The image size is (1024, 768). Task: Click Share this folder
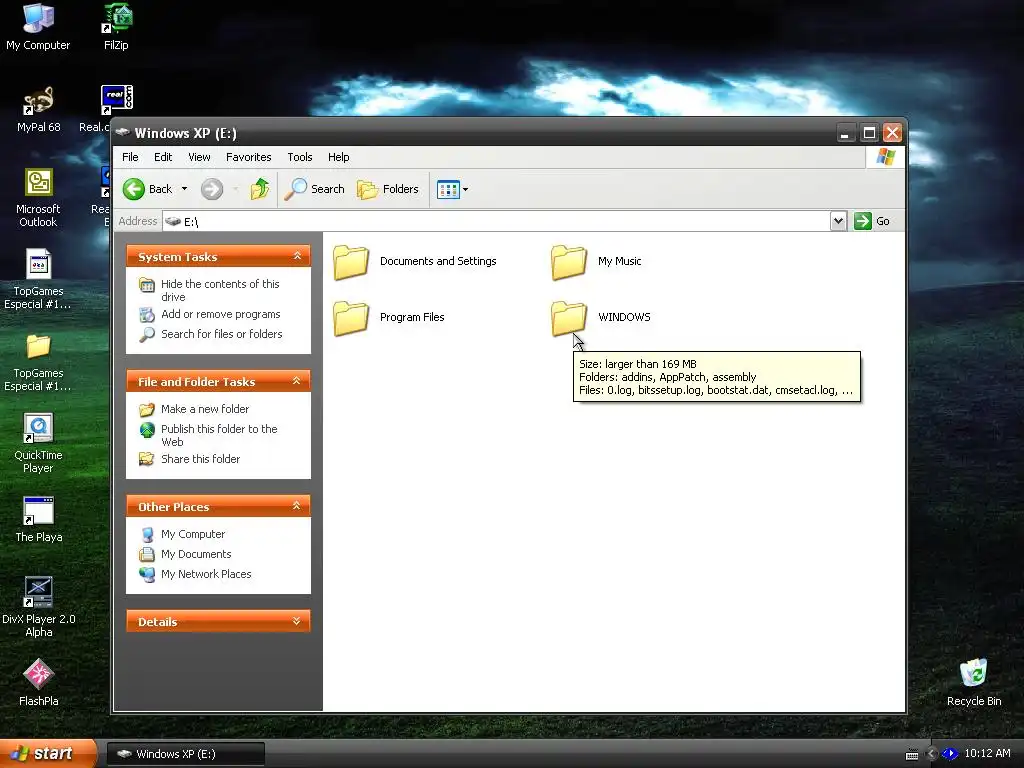click(x=200, y=459)
